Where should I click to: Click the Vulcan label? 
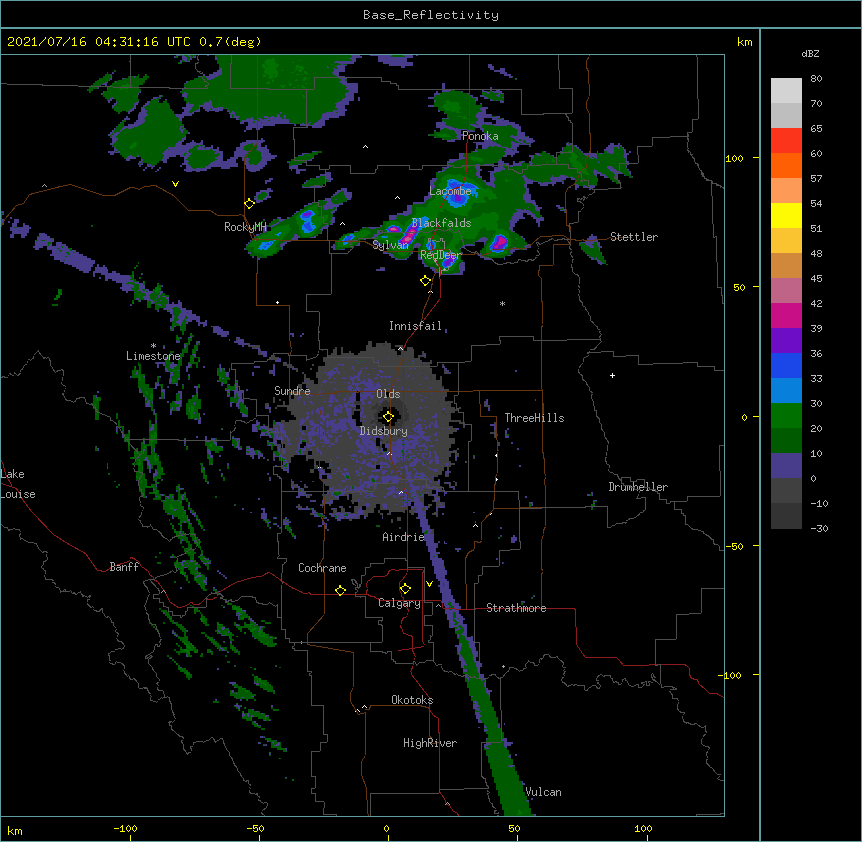pyautogui.click(x=543, y=792)
